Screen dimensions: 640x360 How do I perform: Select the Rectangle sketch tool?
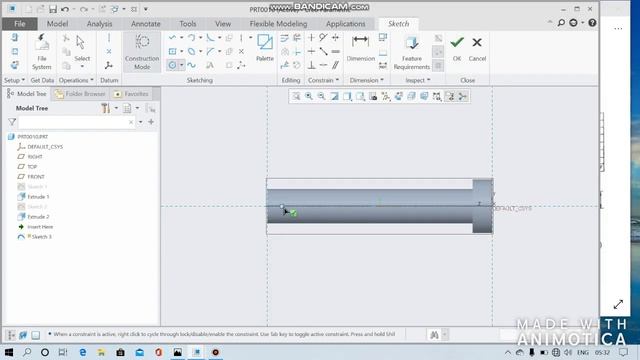172,51
